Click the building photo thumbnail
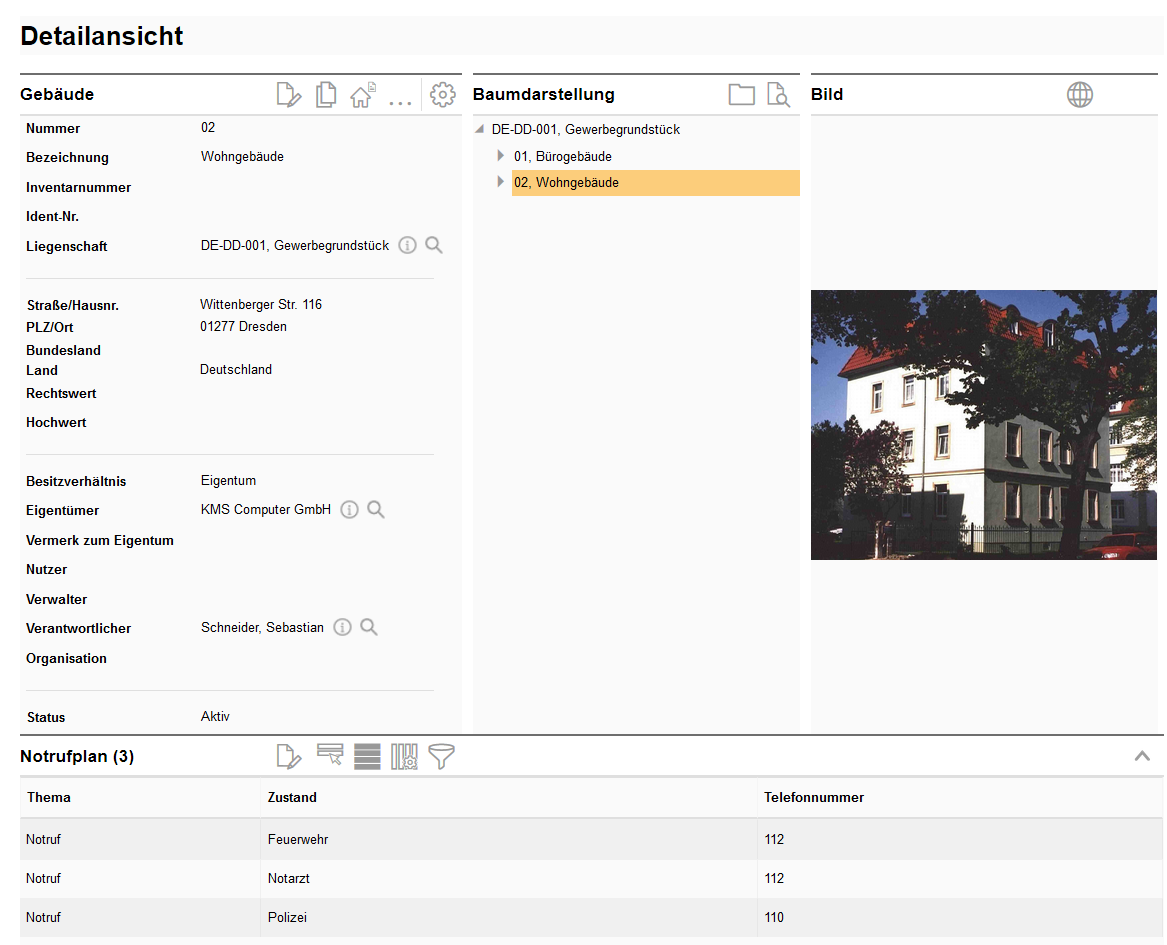The height and width of the screenshot is (945, 1167). tap(983, 425)
